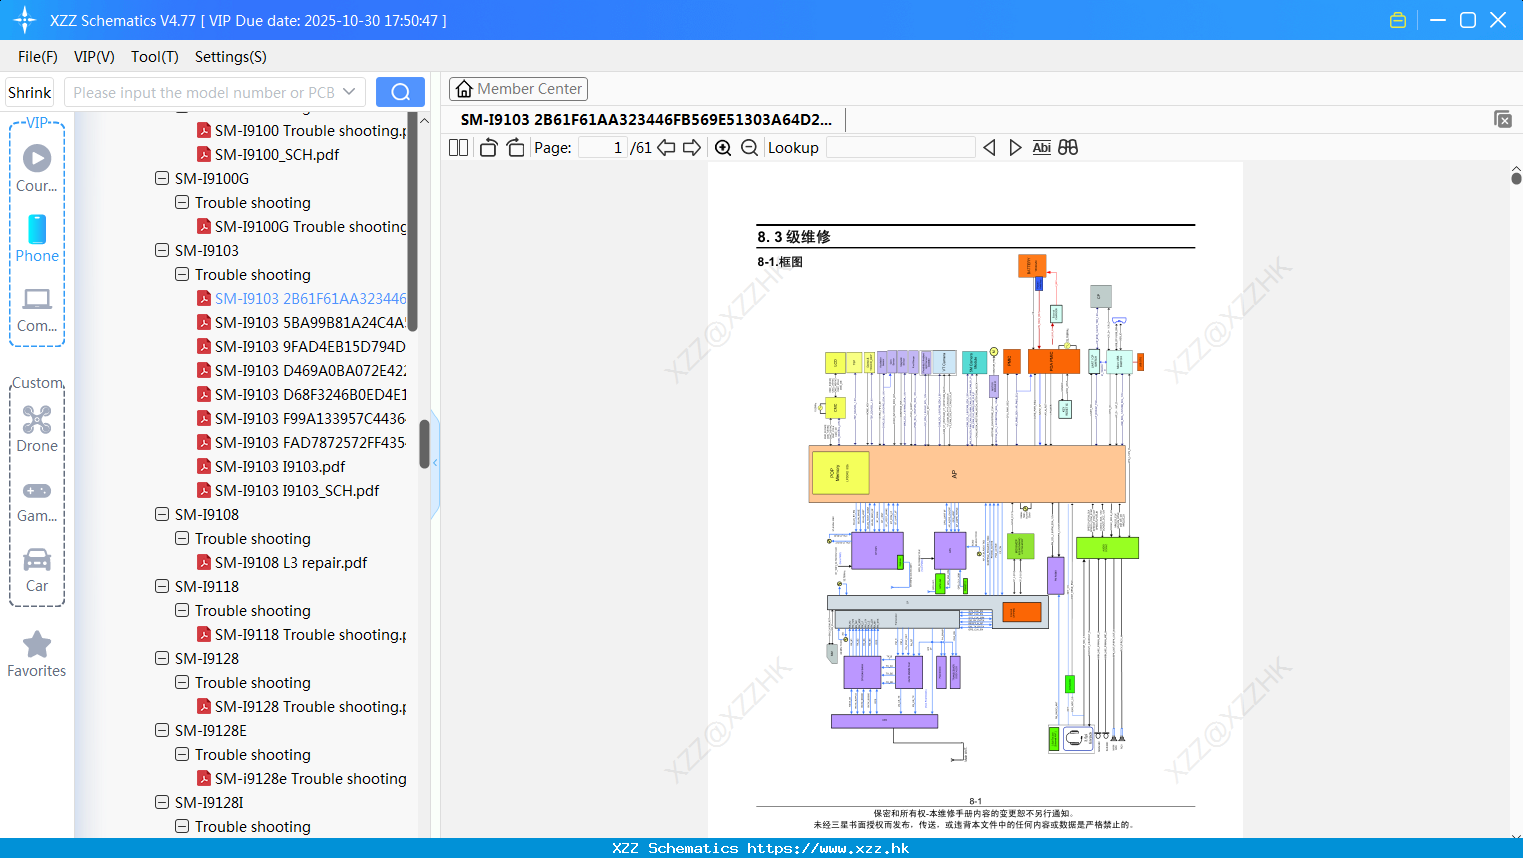Open the Settings(S) menu

(231, 56)
